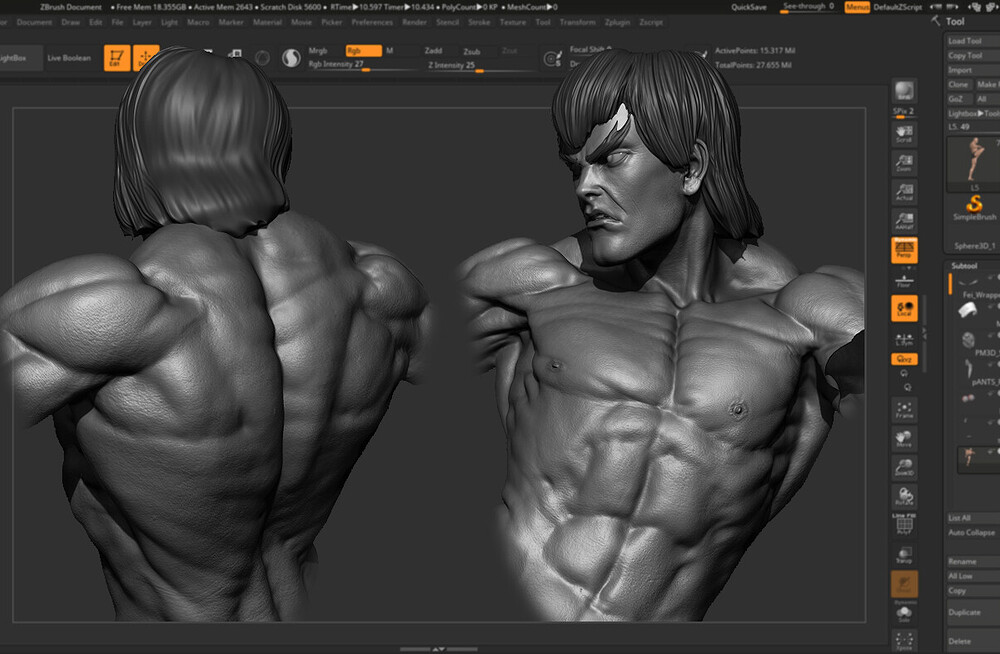Screen dimensions: 1000x654
Task: Click the L.Sym symmetry icon
Action: point(904,339)
